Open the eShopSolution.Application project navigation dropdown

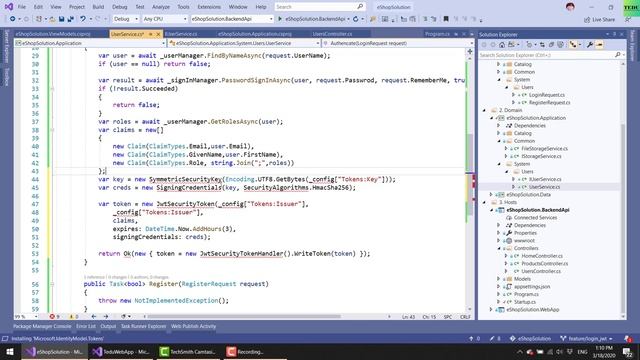click(x=90, y=43)
